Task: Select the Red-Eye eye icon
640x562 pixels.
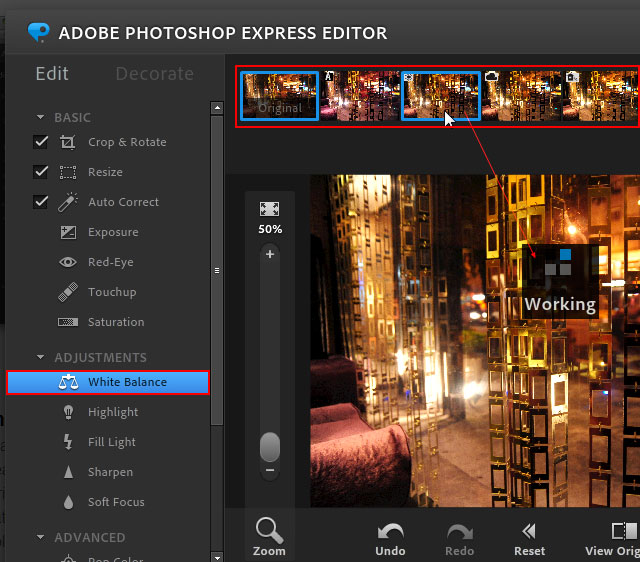Action: pos(68,262)
